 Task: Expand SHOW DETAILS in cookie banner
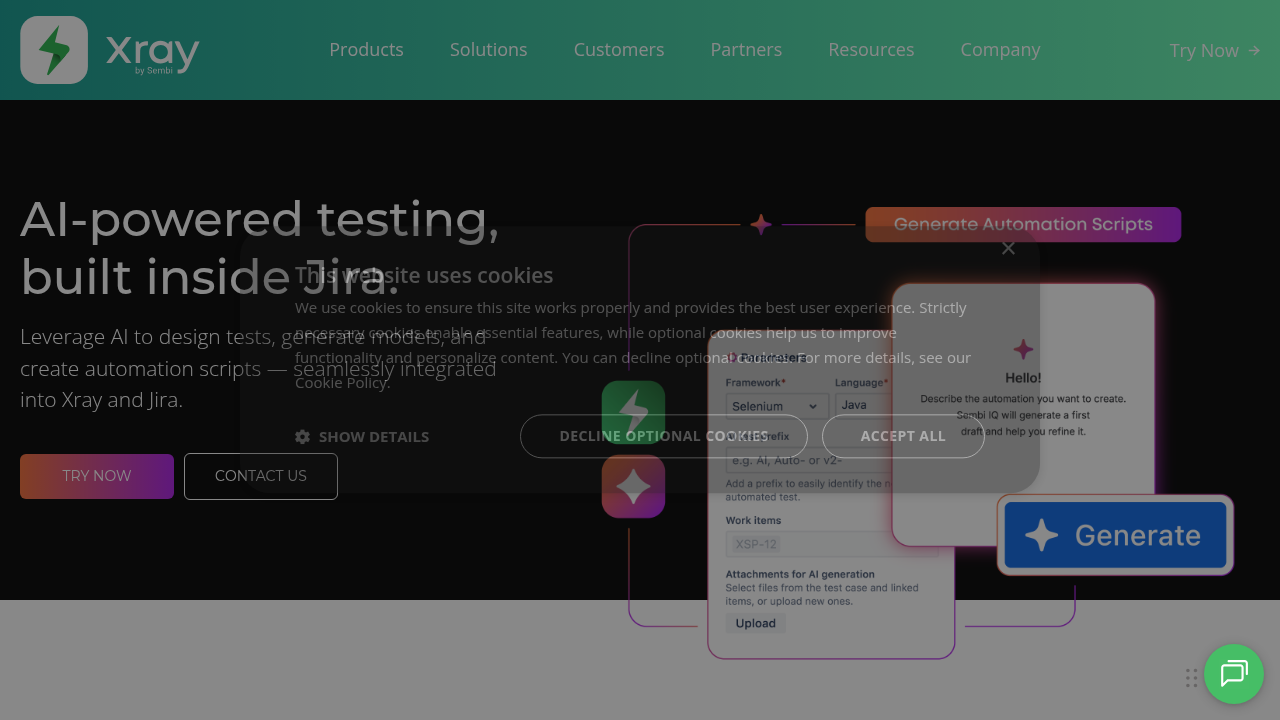(362, 436)
